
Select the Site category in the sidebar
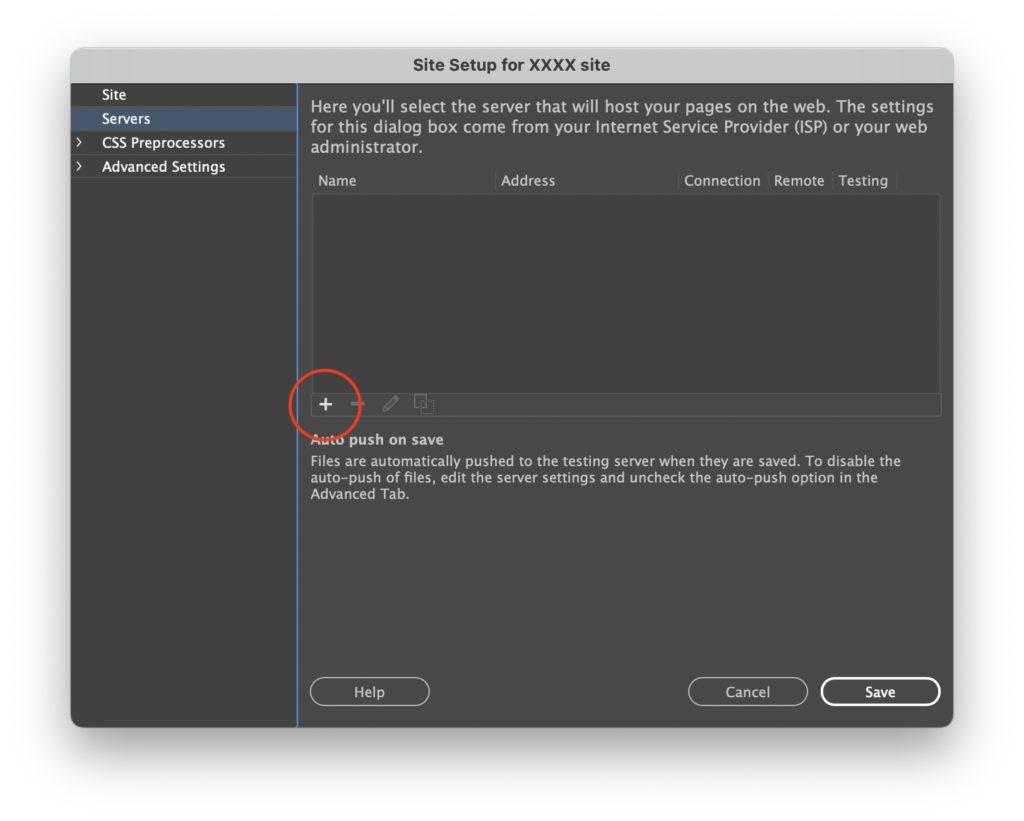pyautogui.click(x=114, y=95)
